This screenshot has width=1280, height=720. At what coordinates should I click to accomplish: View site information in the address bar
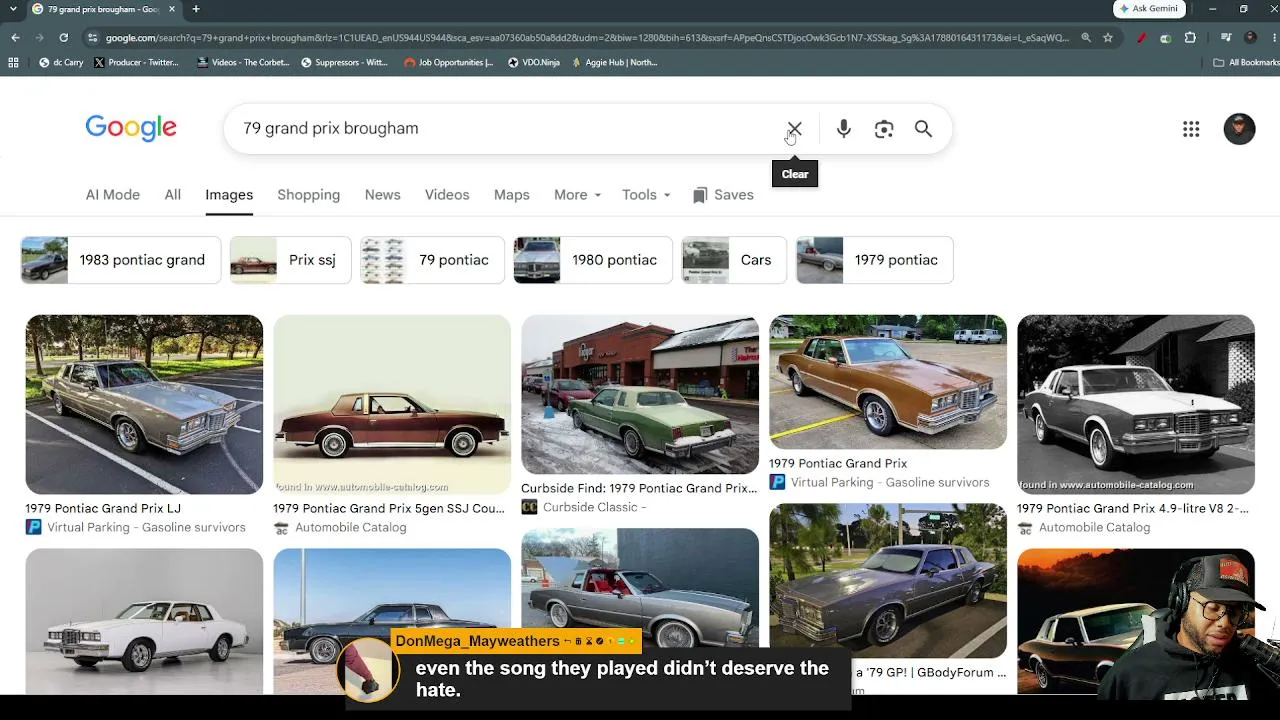click(93, 38)
